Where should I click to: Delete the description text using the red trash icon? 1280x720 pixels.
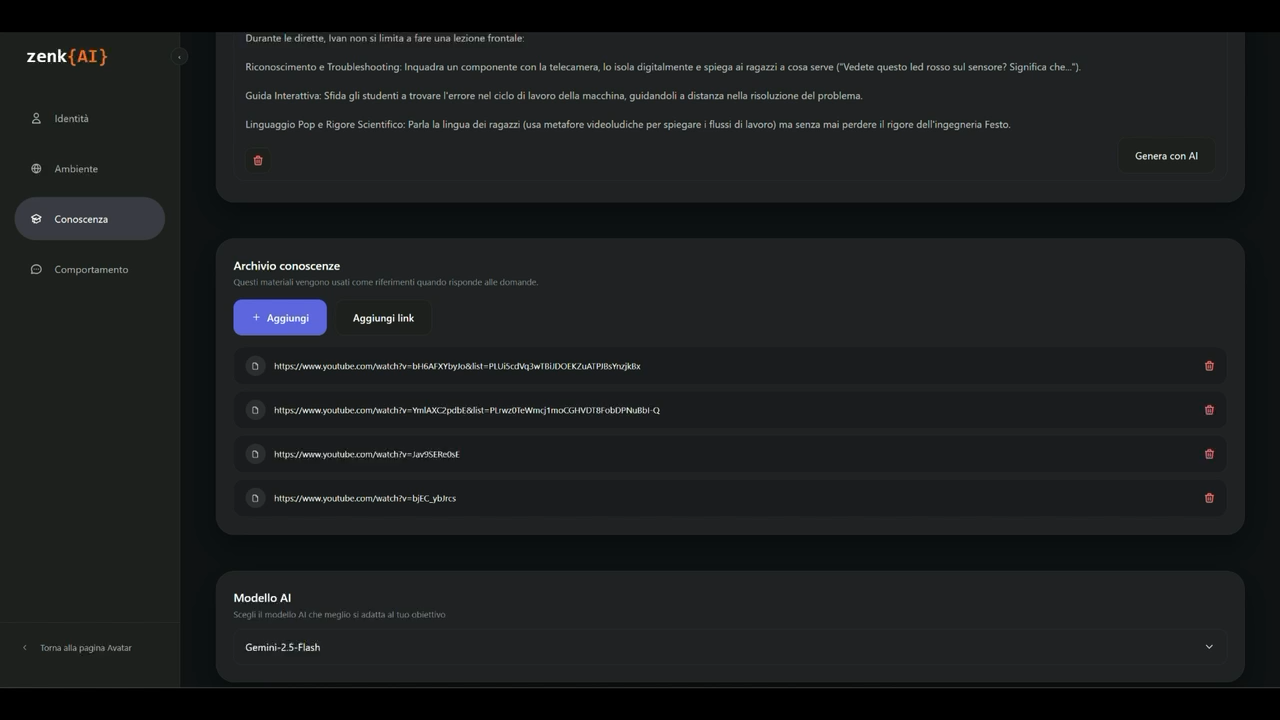point(258,160)
